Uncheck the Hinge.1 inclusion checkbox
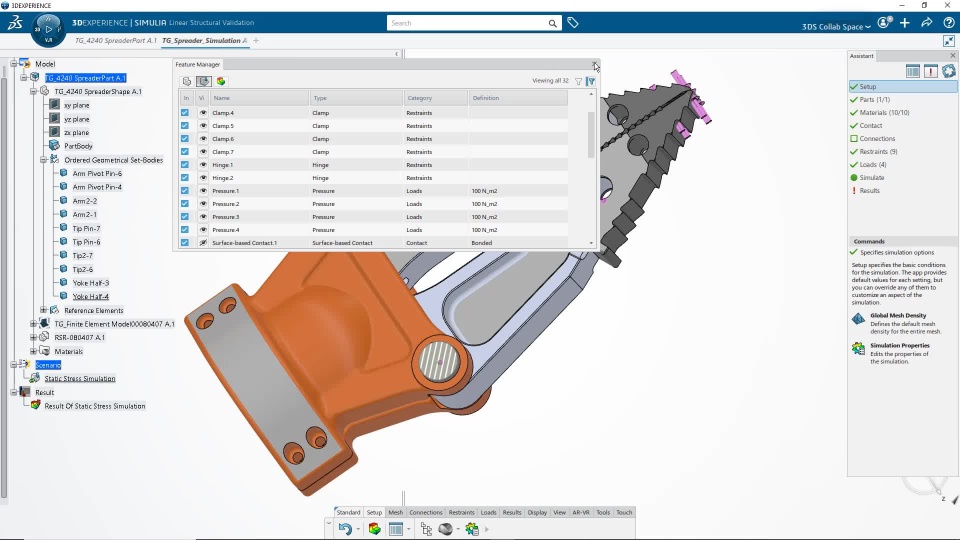The width and height of the screenshot is (960, 540). [x=185, y=165]
